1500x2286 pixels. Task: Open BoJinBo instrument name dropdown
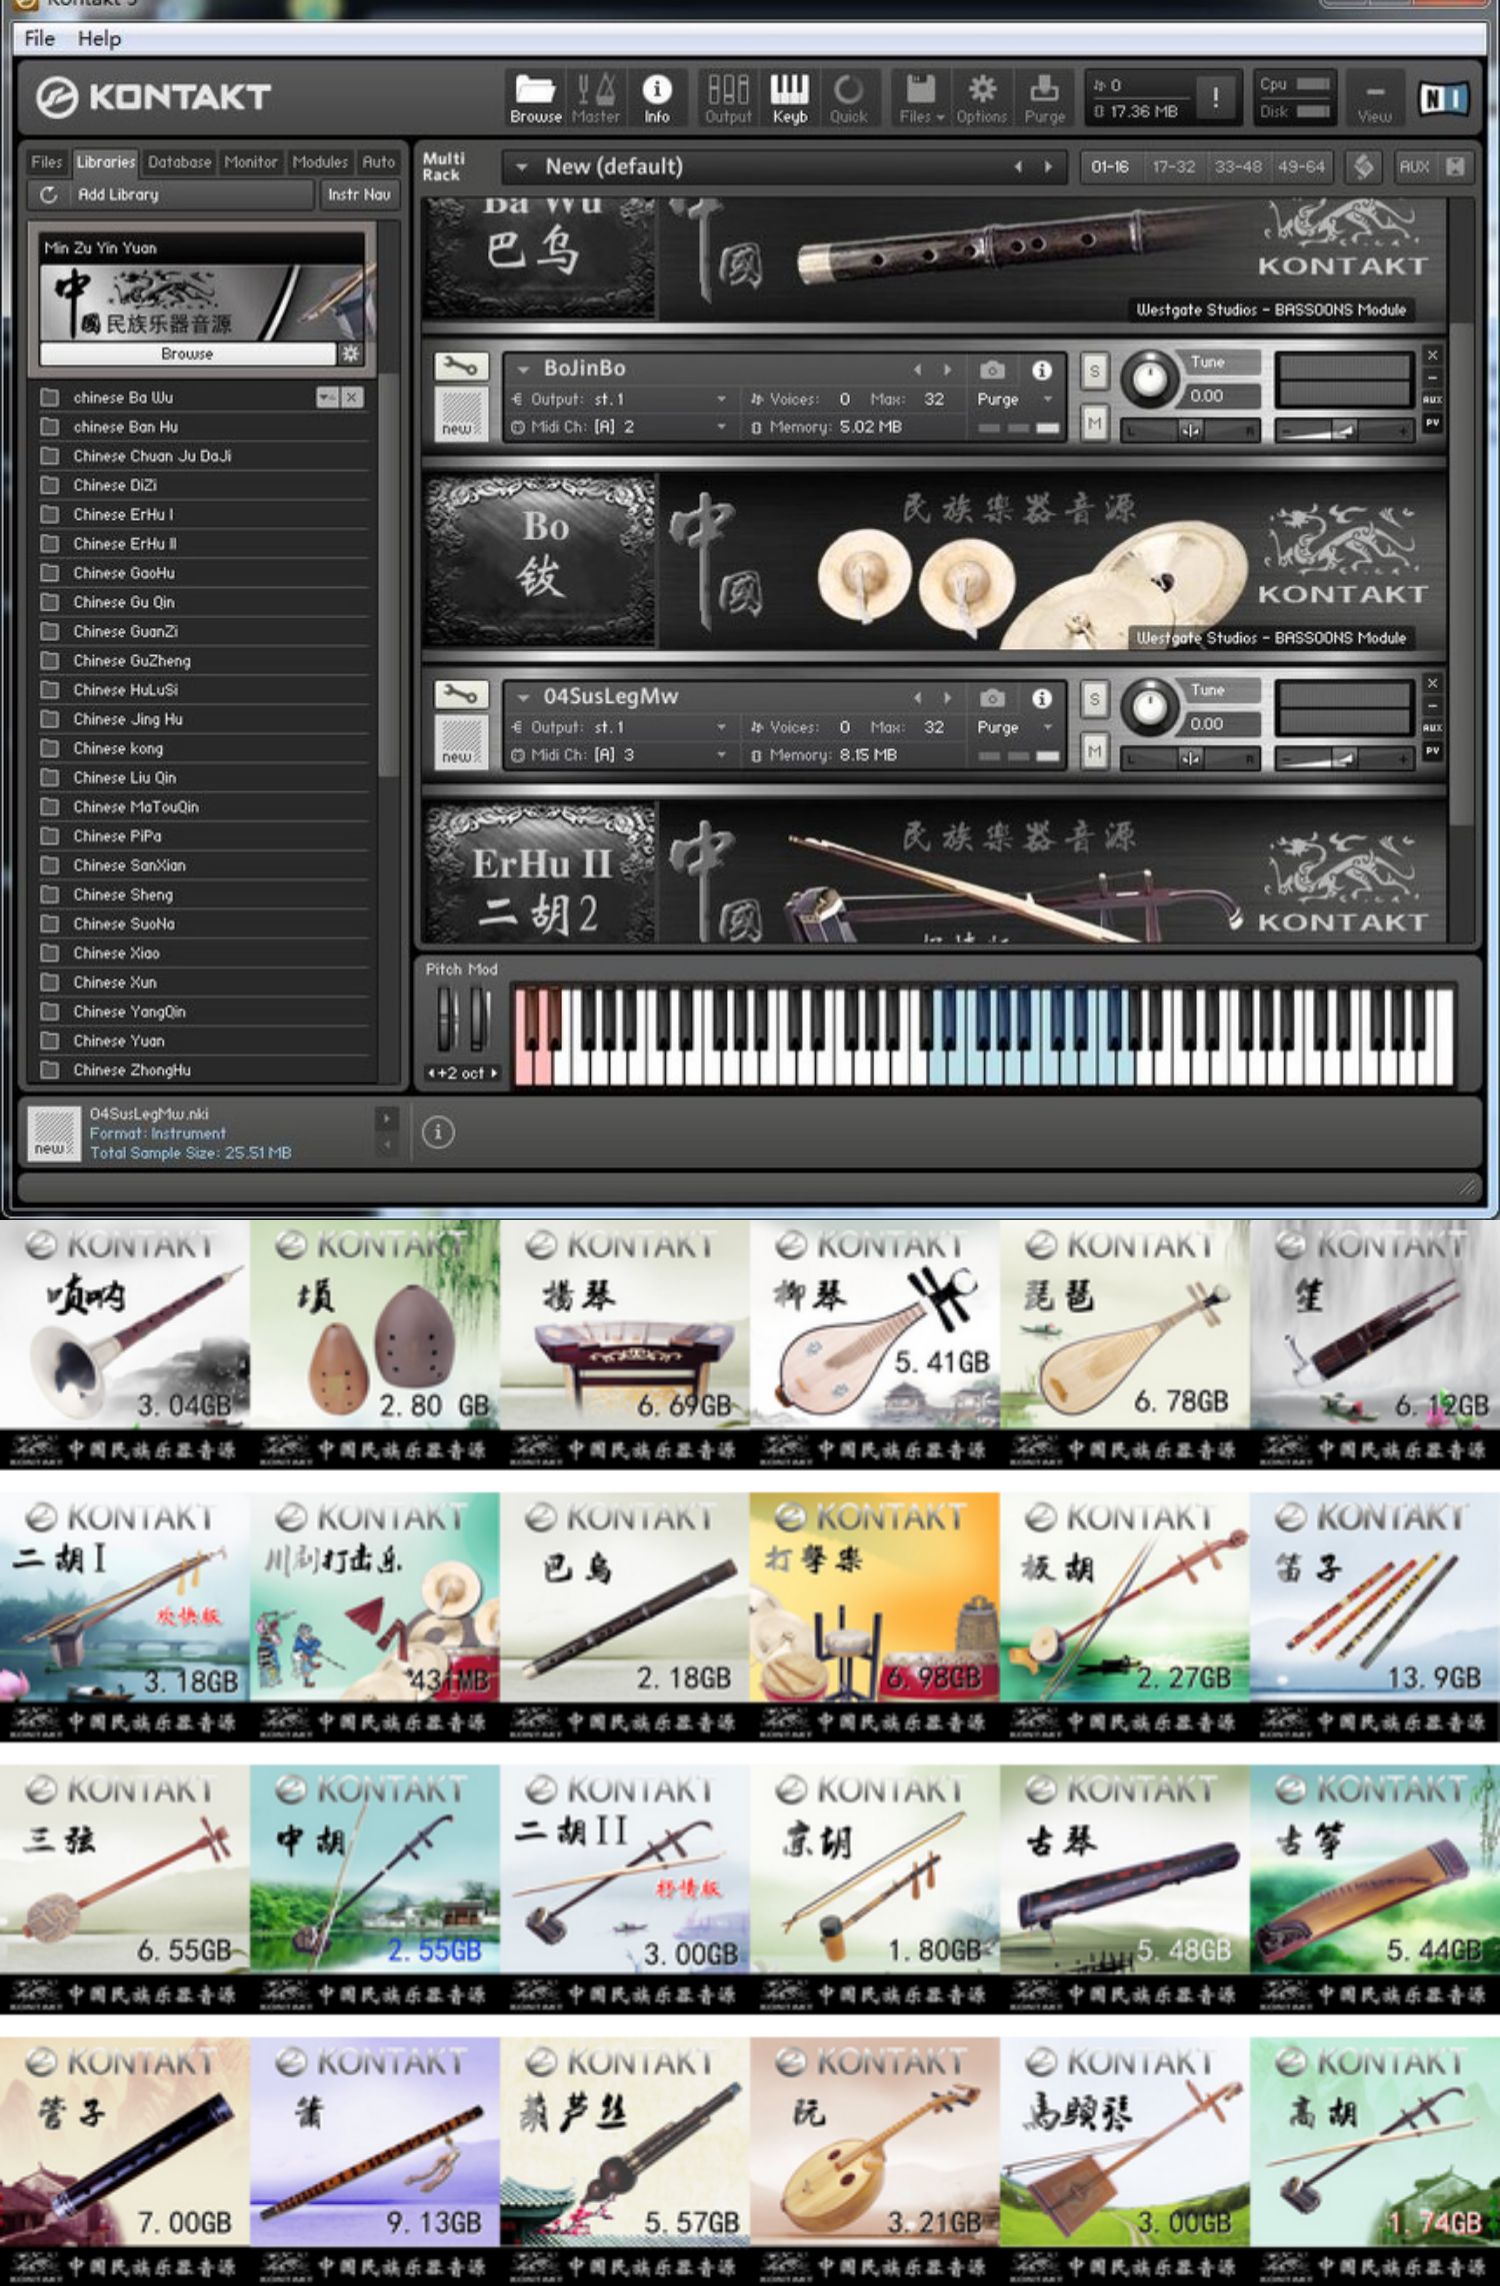(522, 369)
